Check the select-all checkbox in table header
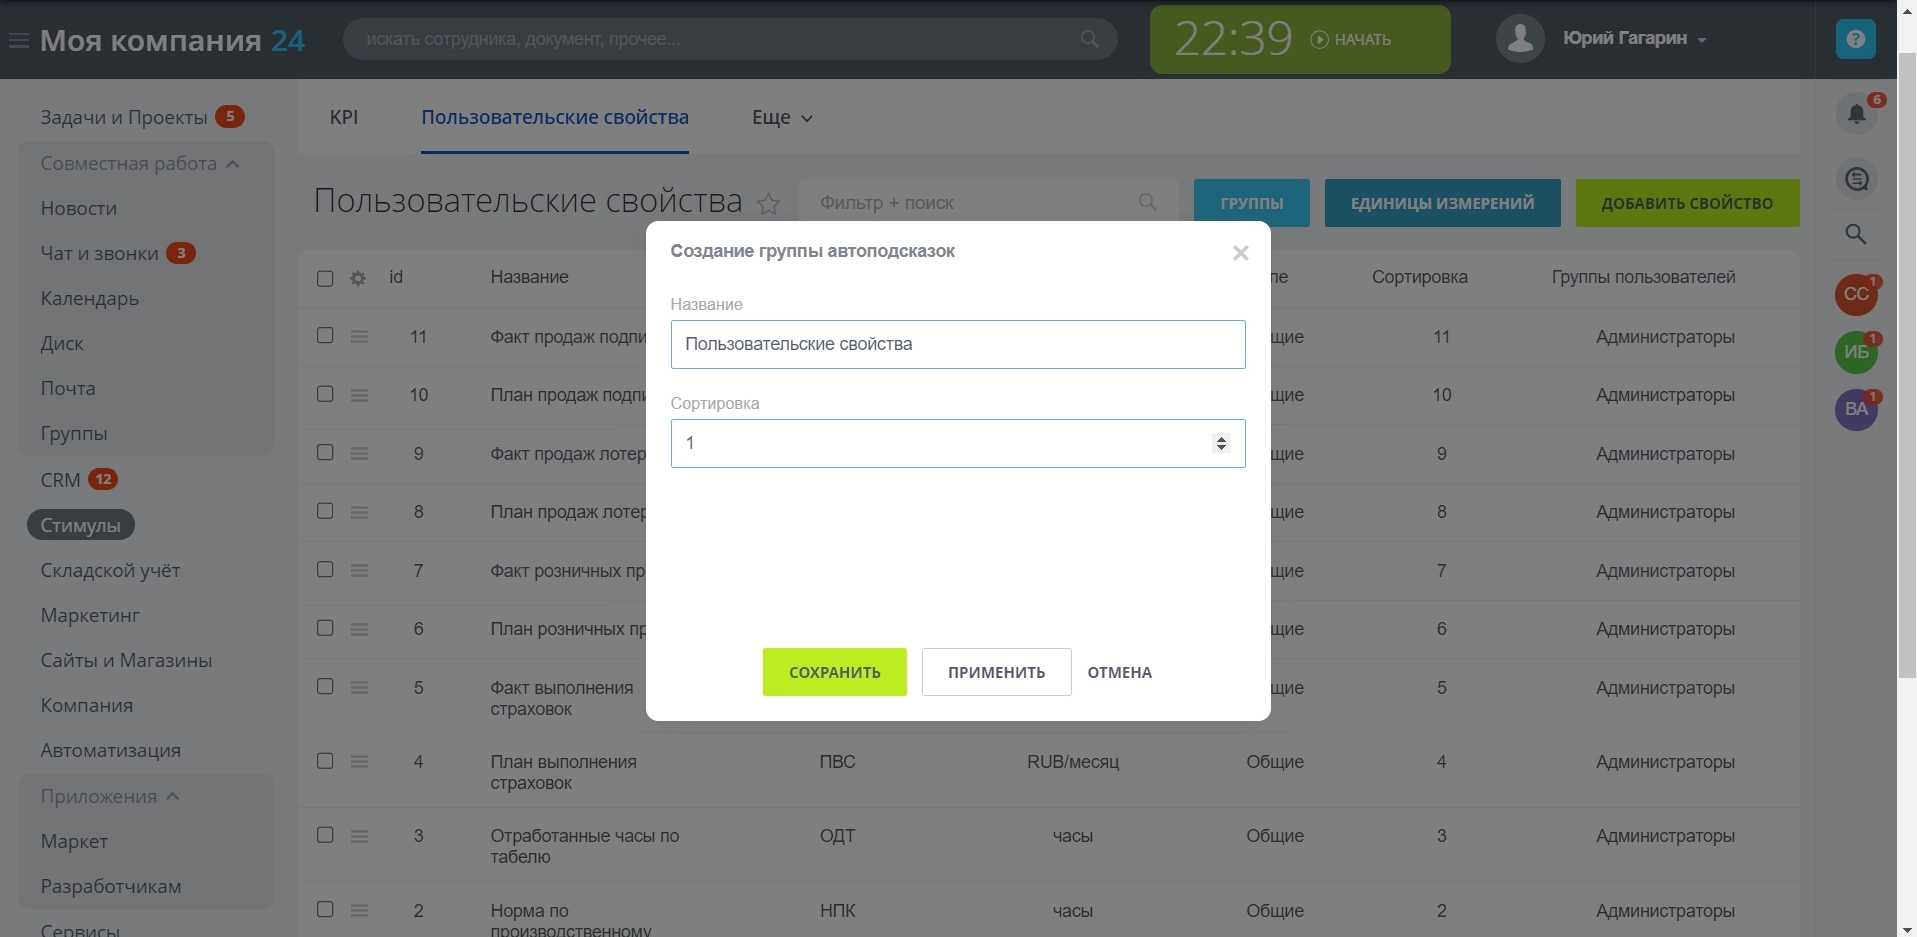 [x=325, y=278]
